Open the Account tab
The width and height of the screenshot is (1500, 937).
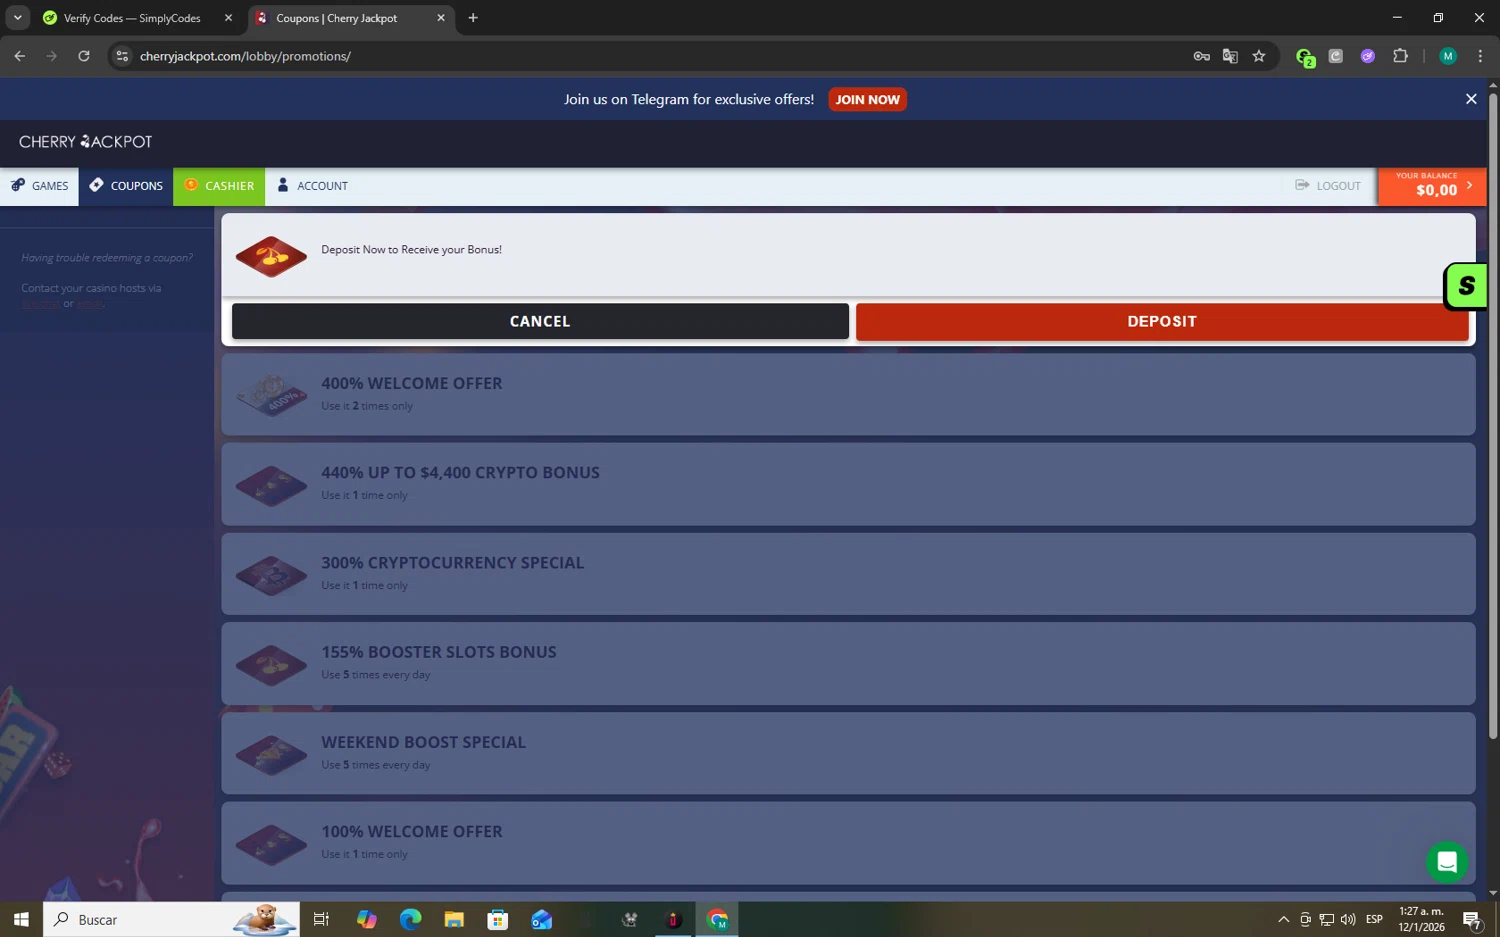tap(313, 186)
